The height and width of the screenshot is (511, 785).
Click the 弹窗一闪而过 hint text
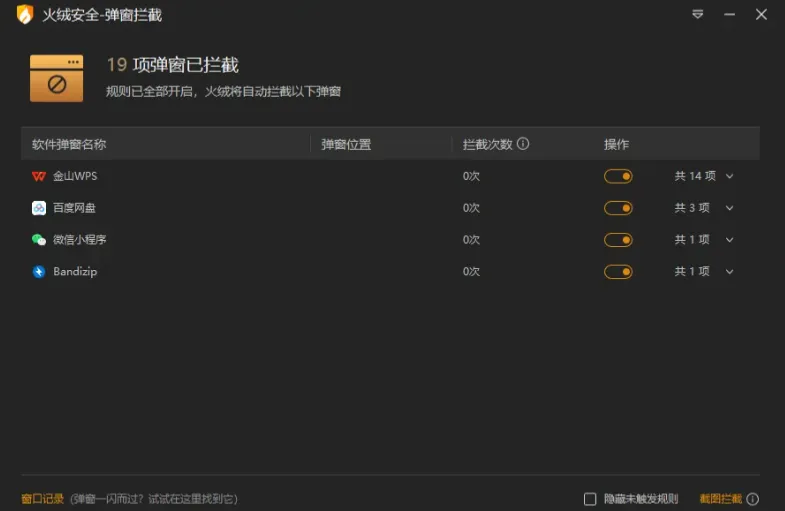tap(154, 499)
